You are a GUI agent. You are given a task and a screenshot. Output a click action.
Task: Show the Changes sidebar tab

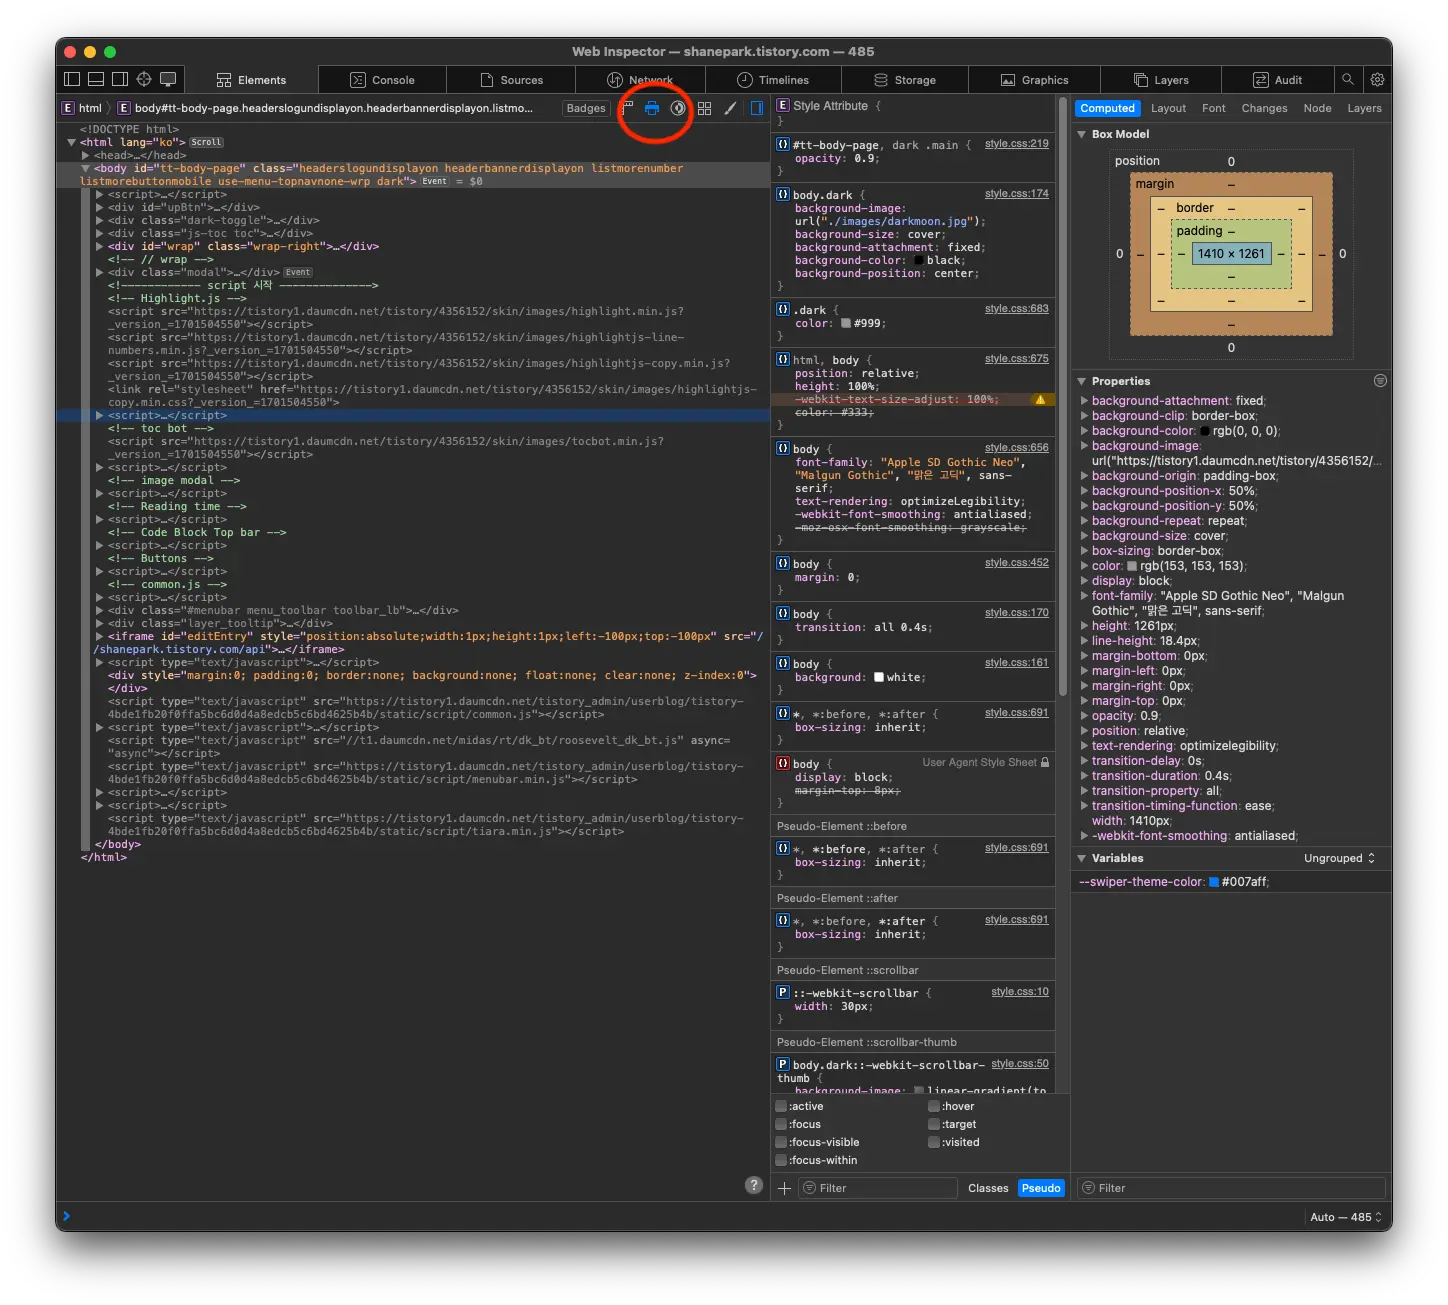(1264, 108)
